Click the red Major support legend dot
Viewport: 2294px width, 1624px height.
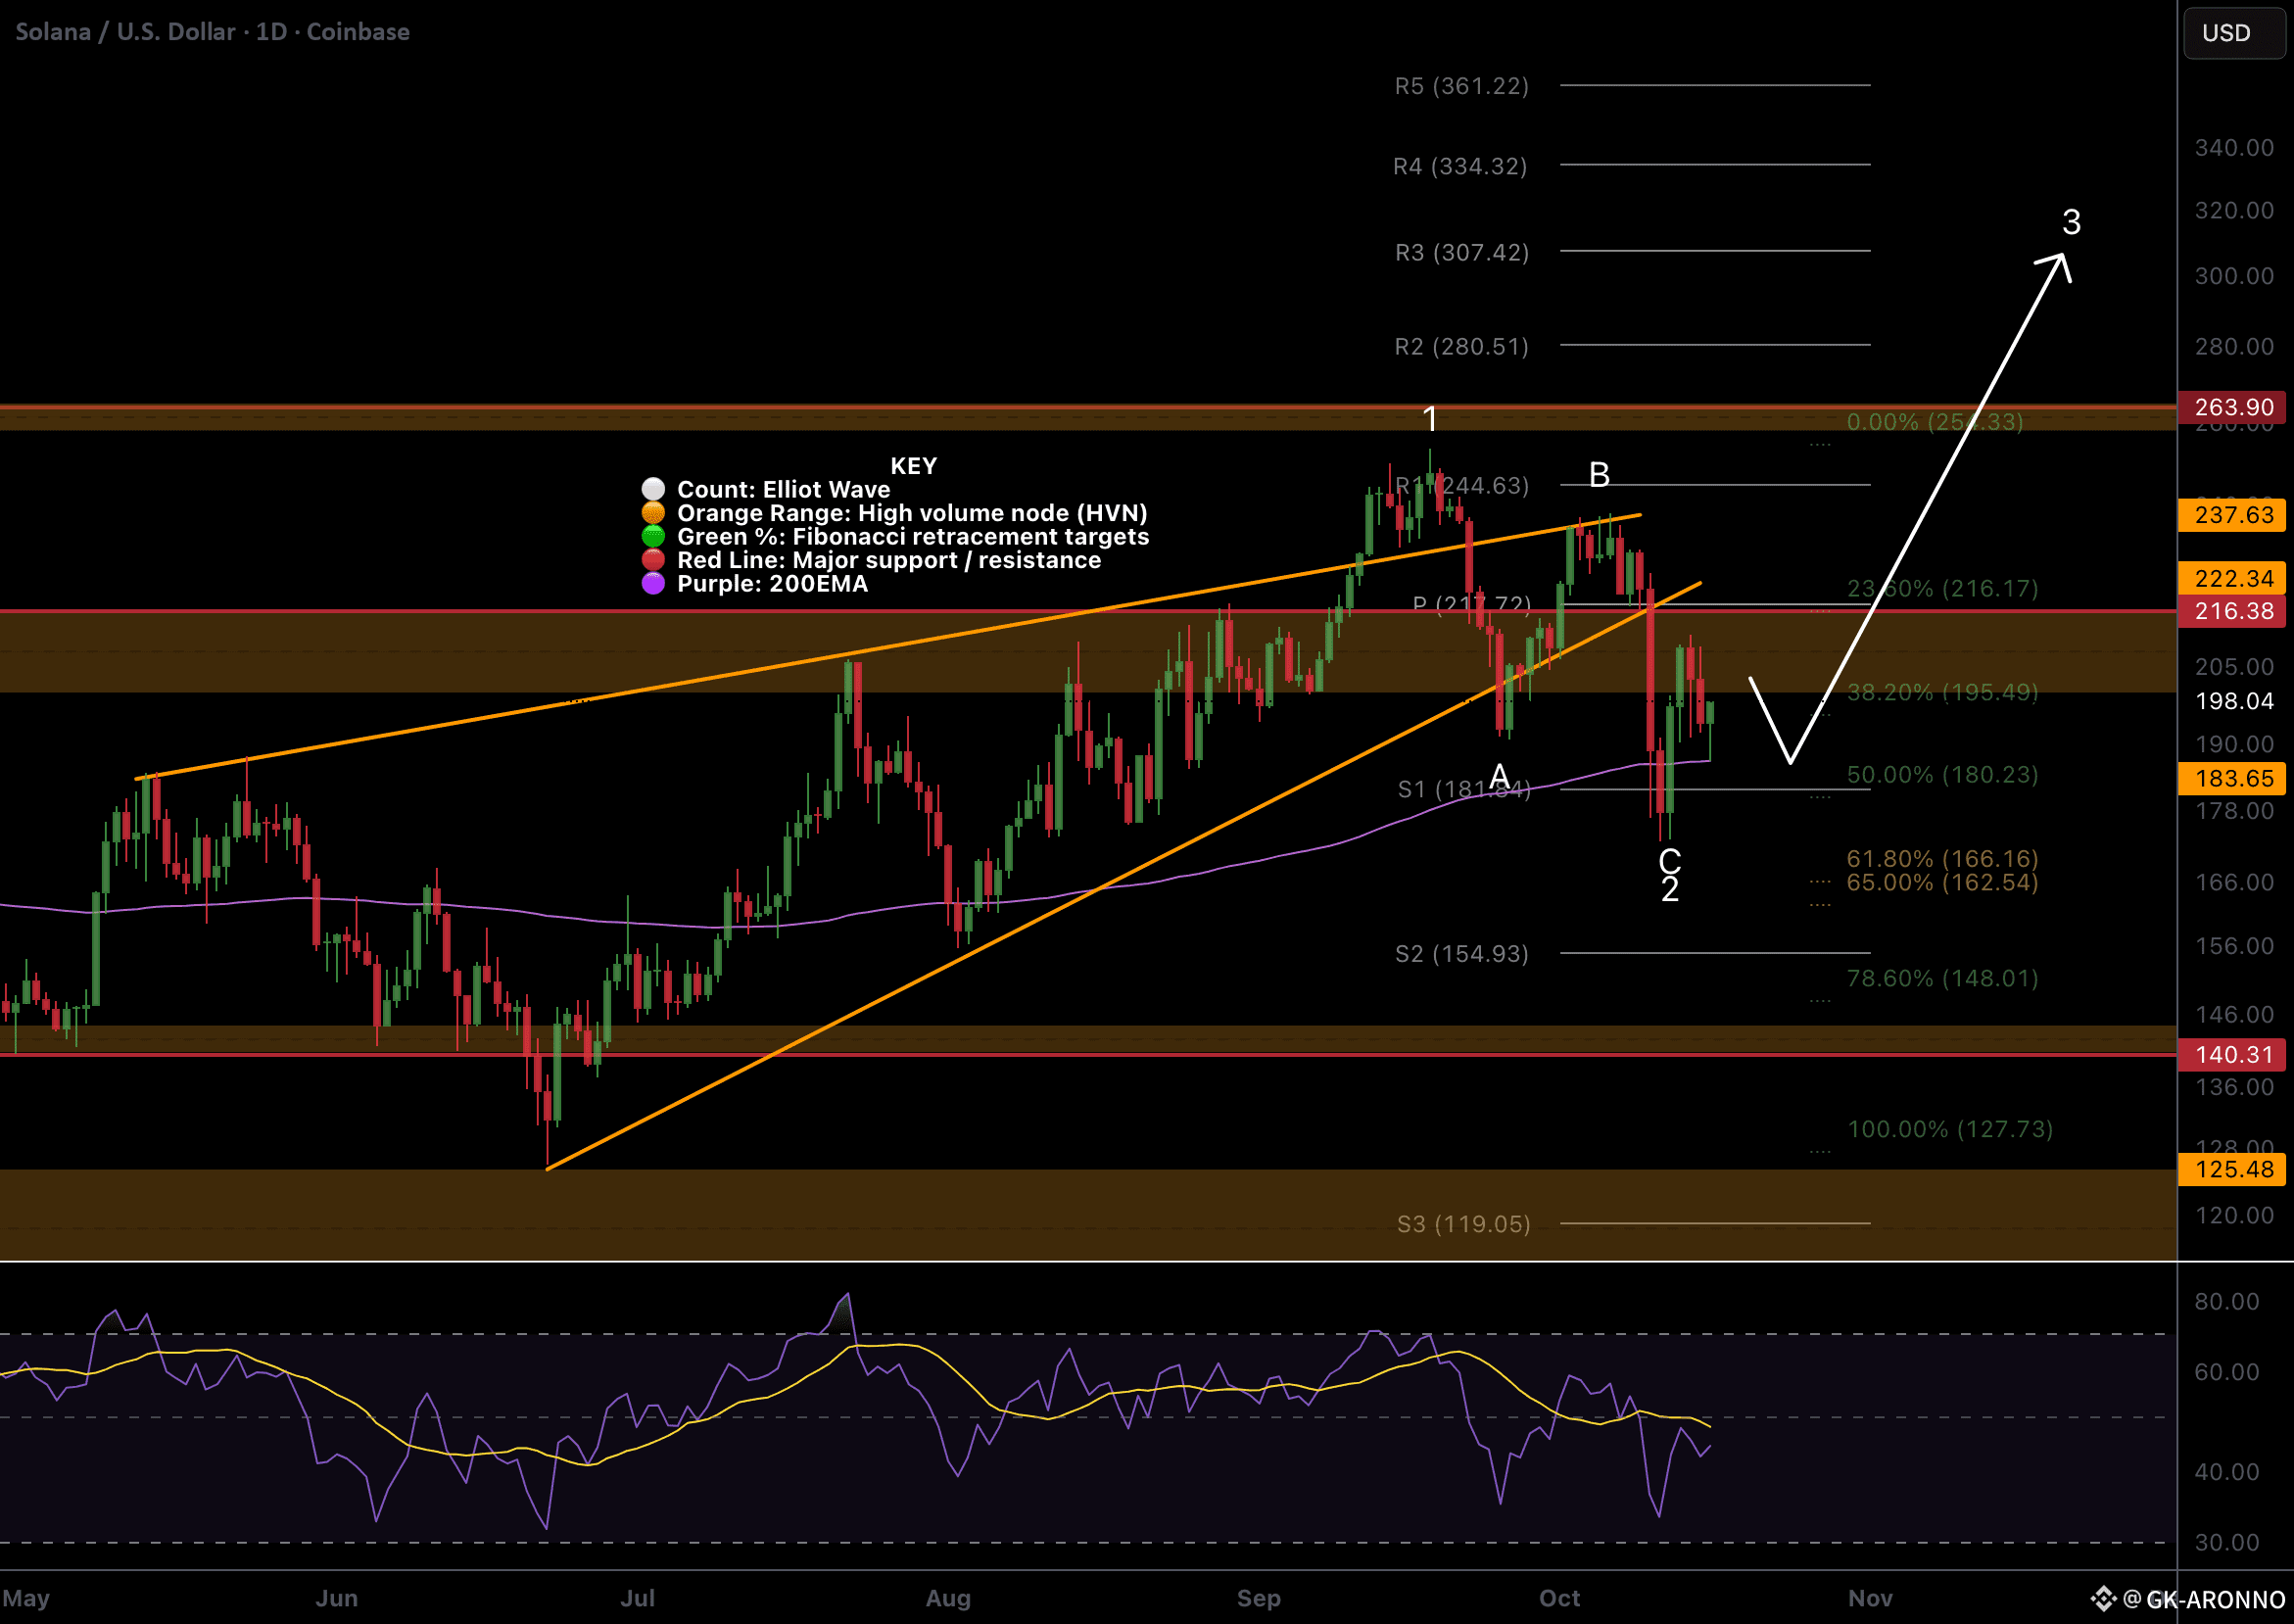tap(653, 560)
